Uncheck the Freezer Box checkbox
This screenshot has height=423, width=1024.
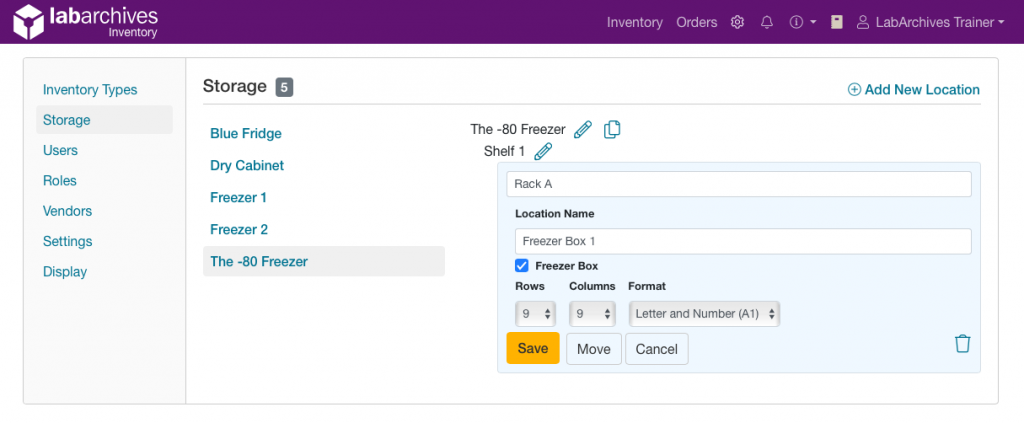point(521,266)
